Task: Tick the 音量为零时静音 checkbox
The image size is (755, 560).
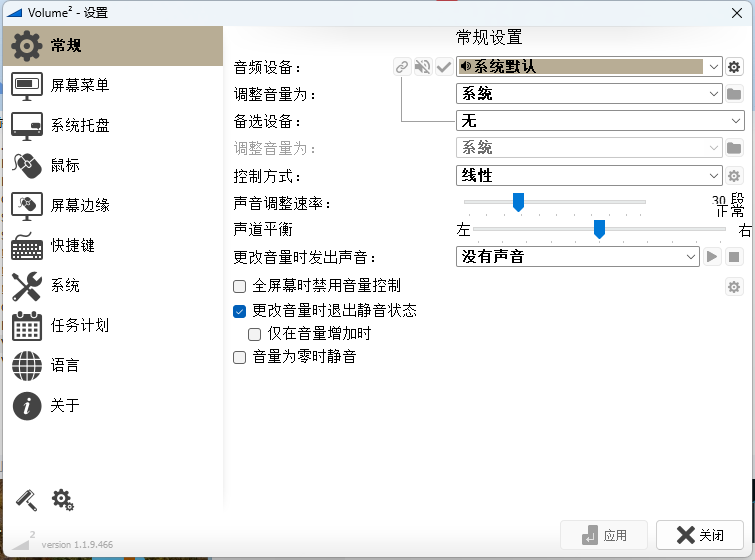Action: coord(239,357)
